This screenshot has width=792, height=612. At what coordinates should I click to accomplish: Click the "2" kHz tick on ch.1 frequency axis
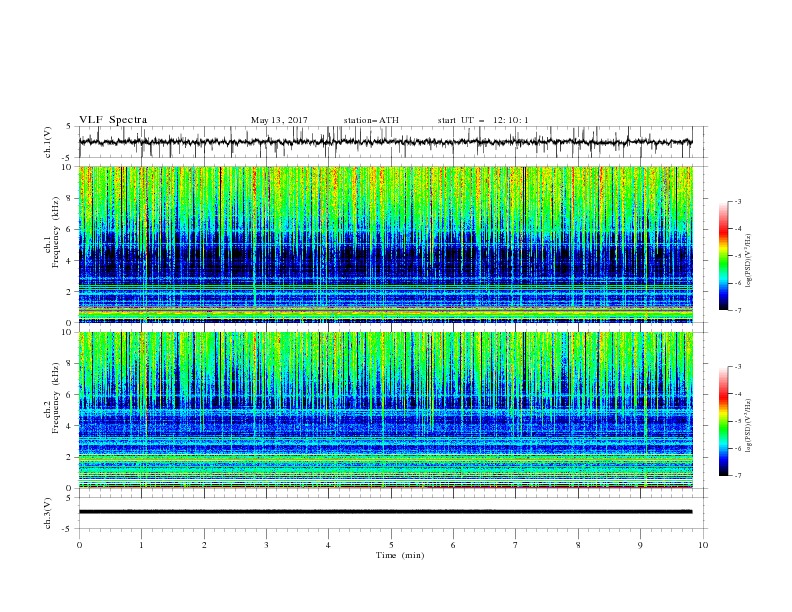pos(70,291)
